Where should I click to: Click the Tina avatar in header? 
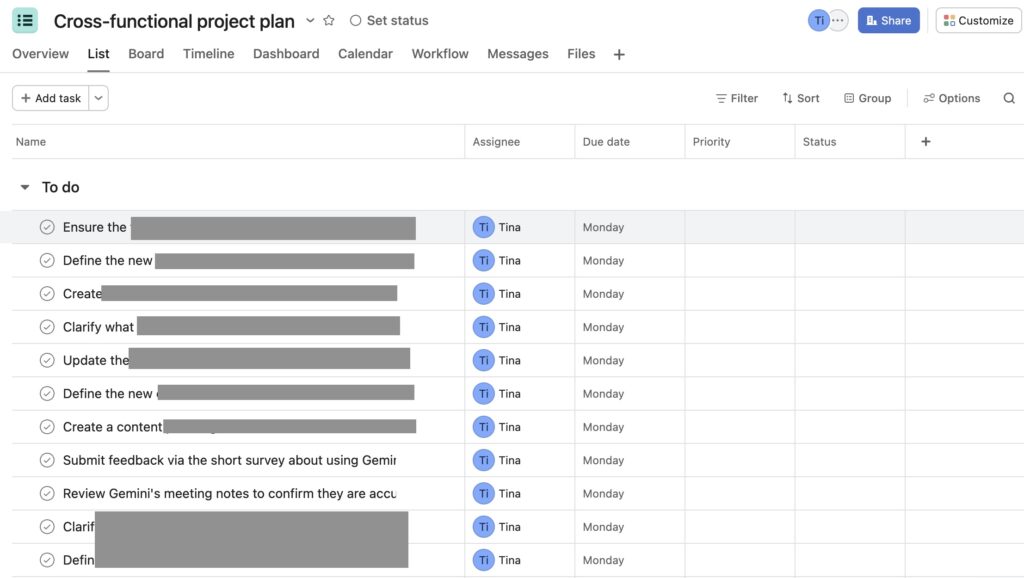[x=819, y=20]
